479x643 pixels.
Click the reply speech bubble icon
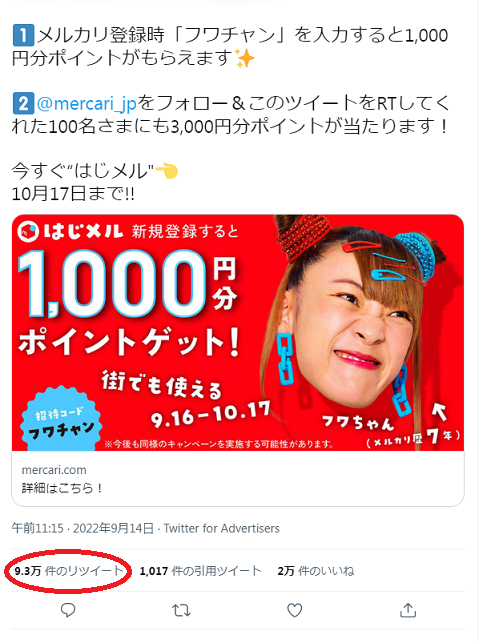pos(68,610)
